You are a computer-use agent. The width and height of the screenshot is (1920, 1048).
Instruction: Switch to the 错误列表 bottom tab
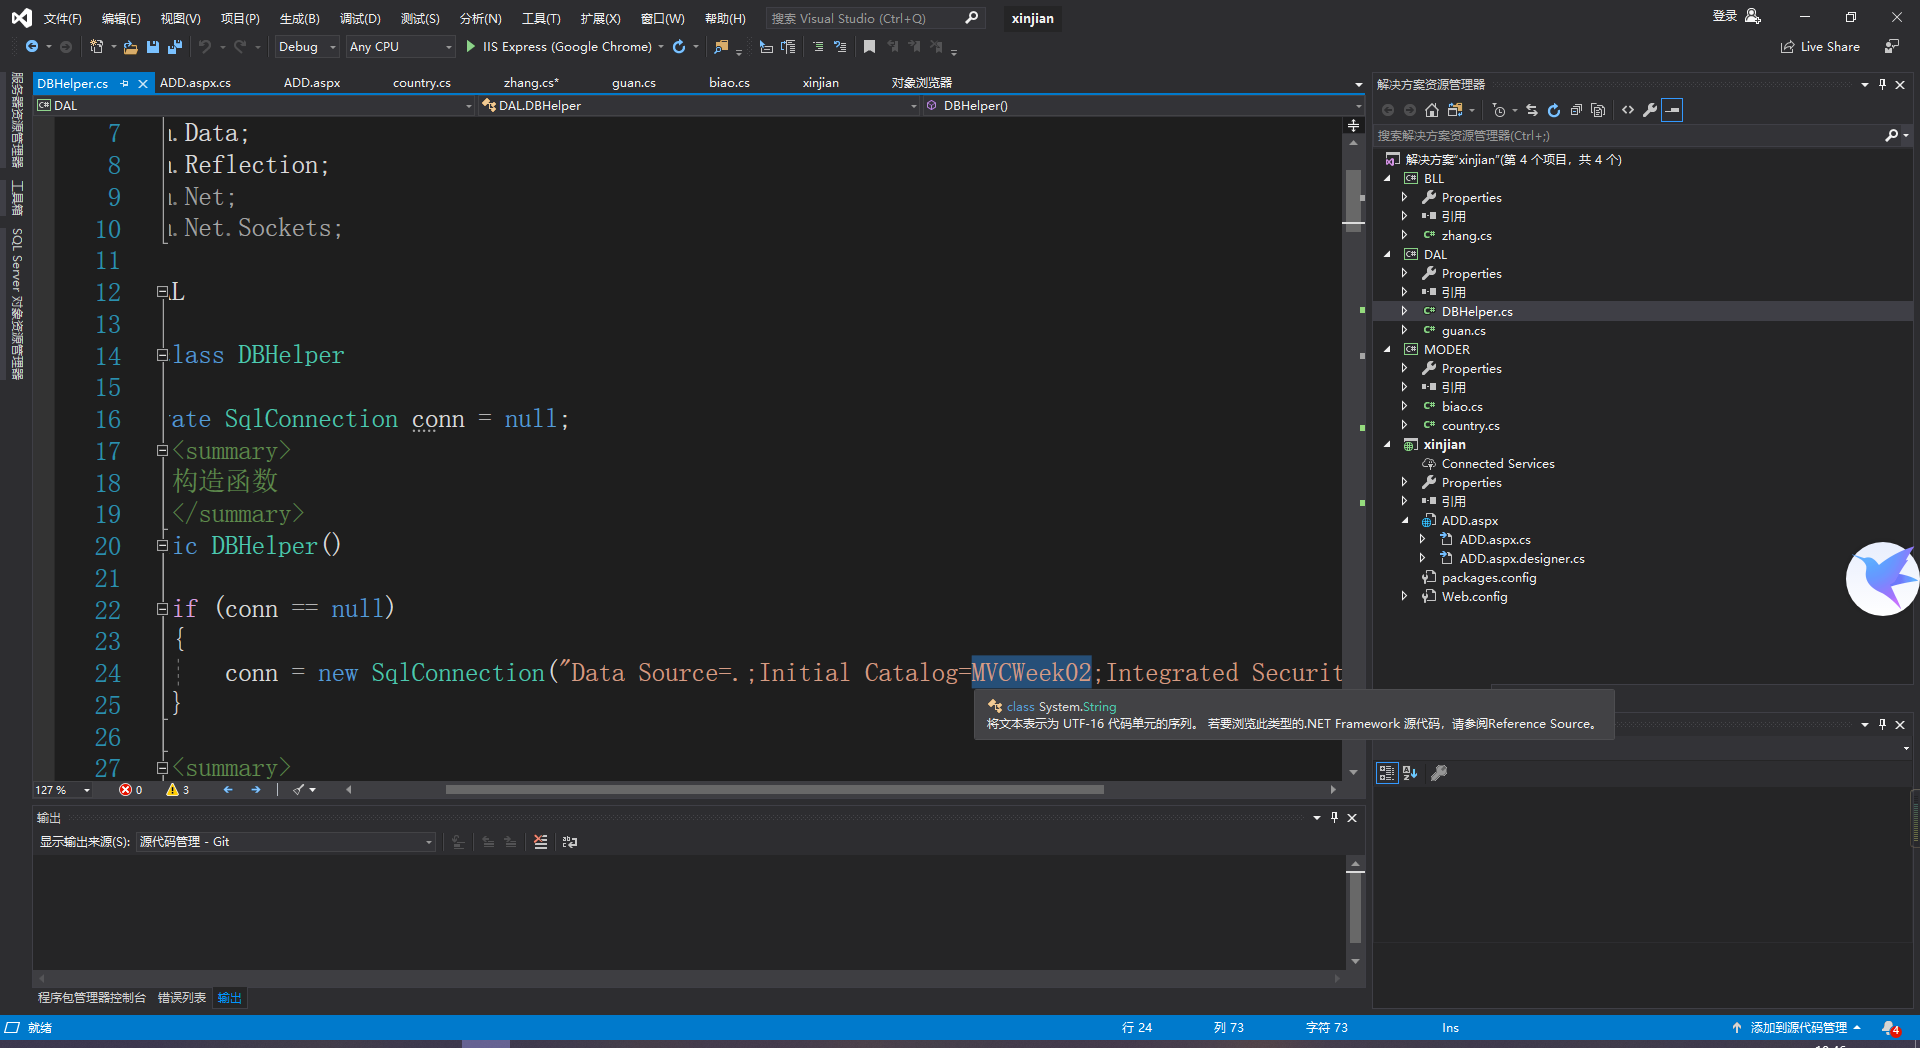(x=182, y=998)
